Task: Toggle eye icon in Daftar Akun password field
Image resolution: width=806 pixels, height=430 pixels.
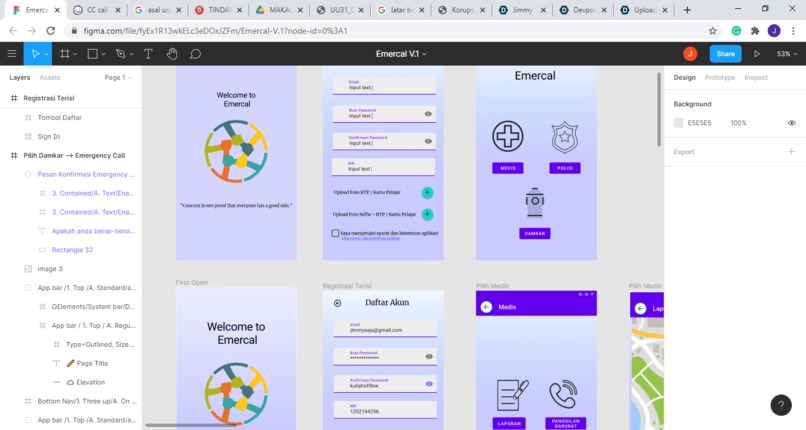Action: coord(429,357)
